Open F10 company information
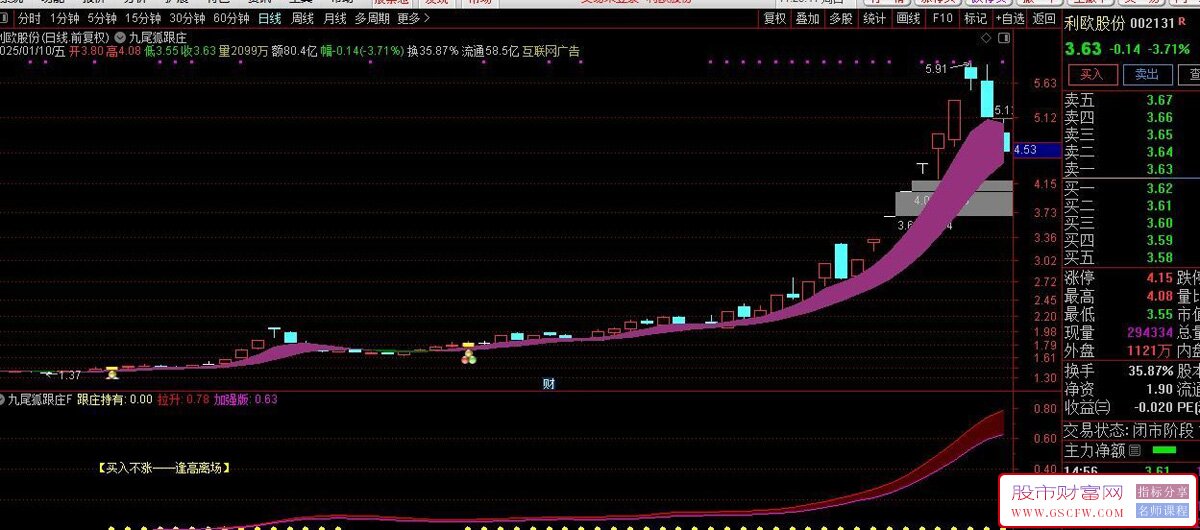This screenshot has width=1200, height=530. pyautogui.click(x=942, y=18)
